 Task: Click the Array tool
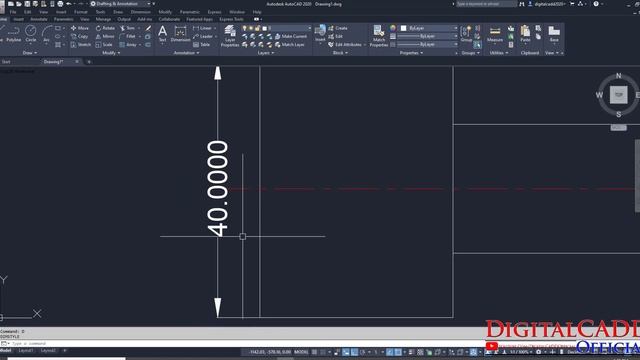click(128, 44)
